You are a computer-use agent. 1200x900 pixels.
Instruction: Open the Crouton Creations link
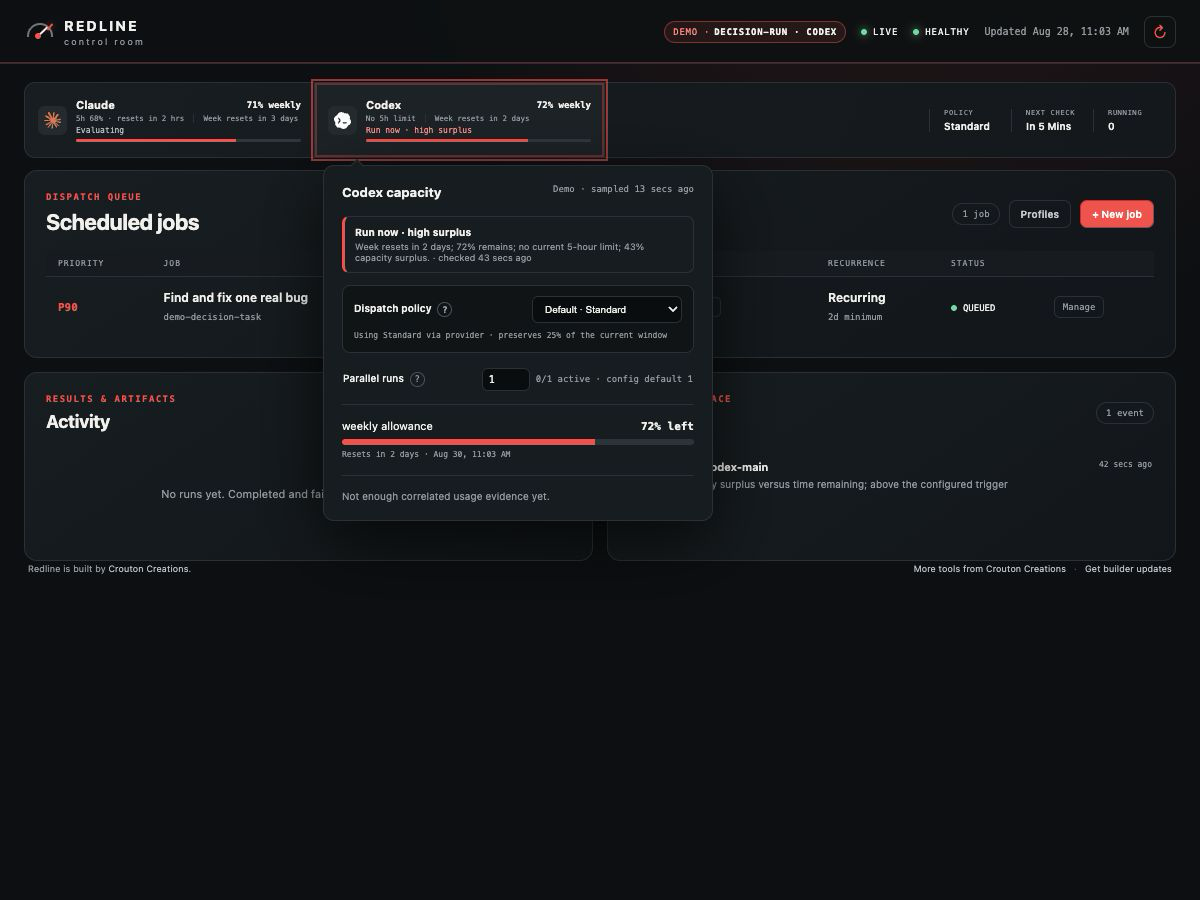148,569
